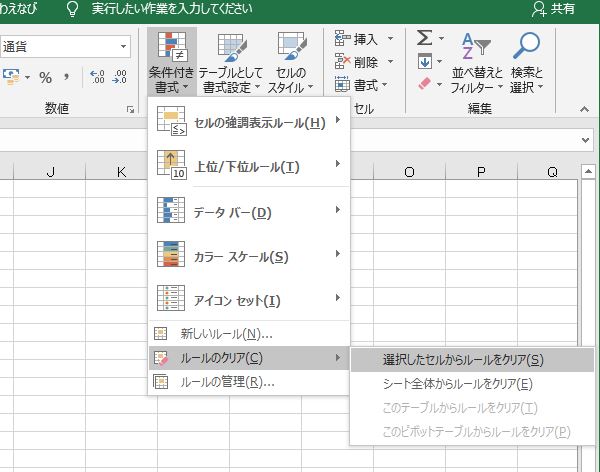The width and height of the screenshot is (600, 472).
Task: Select column Q header
Action: point(548,171)
